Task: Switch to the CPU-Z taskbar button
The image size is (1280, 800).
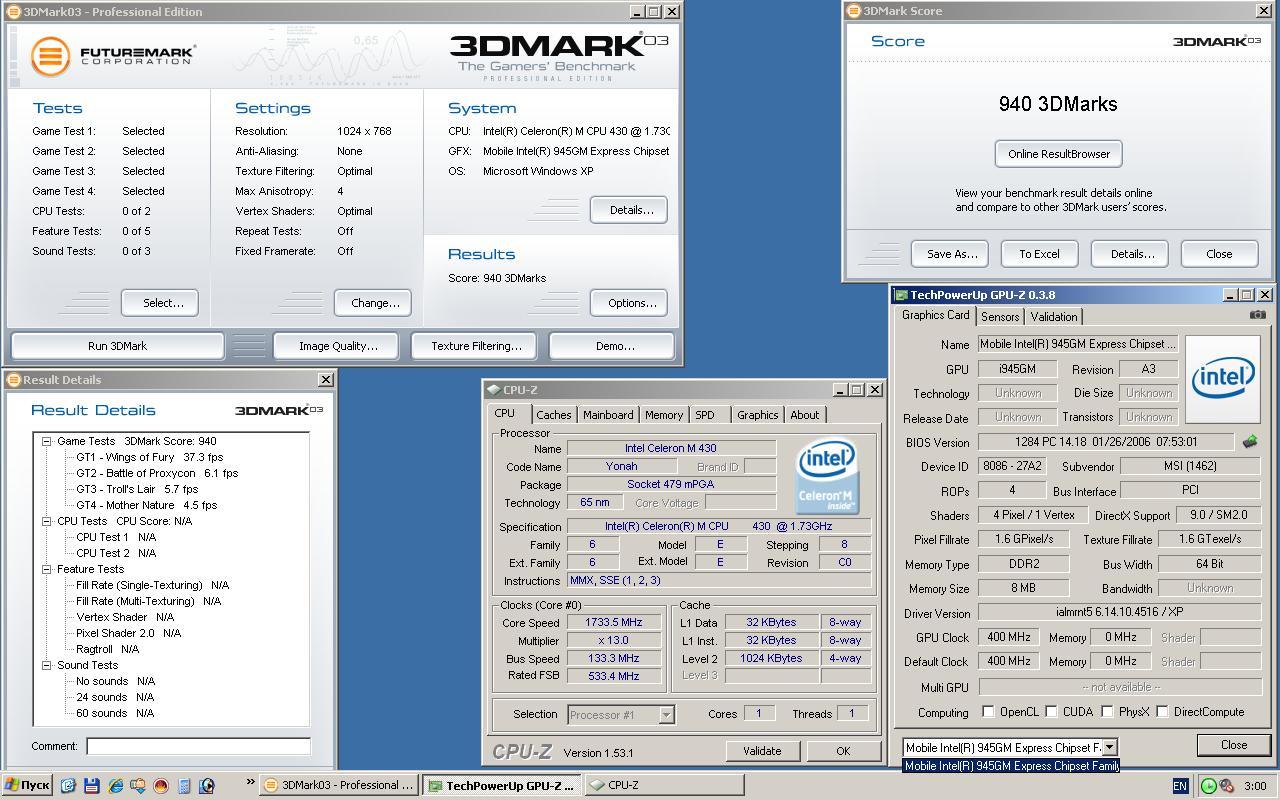Action: coord(666,786)
